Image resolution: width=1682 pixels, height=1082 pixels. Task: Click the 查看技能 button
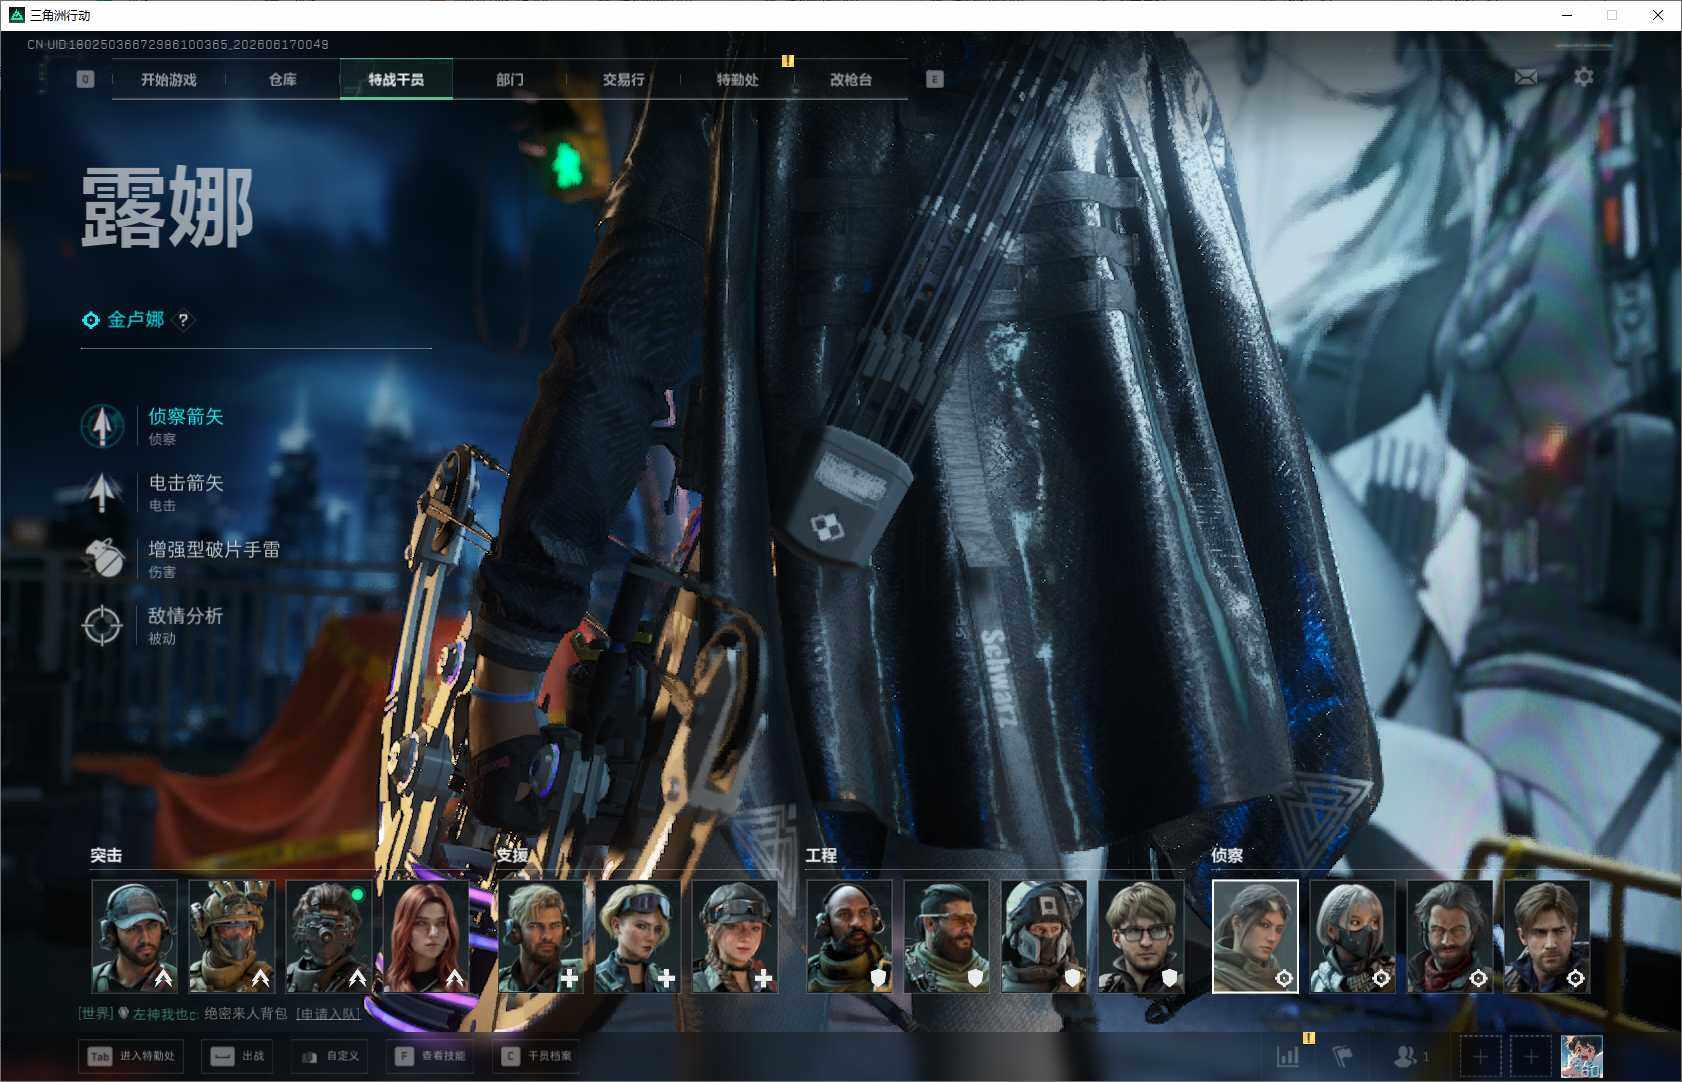[430, 1056]
